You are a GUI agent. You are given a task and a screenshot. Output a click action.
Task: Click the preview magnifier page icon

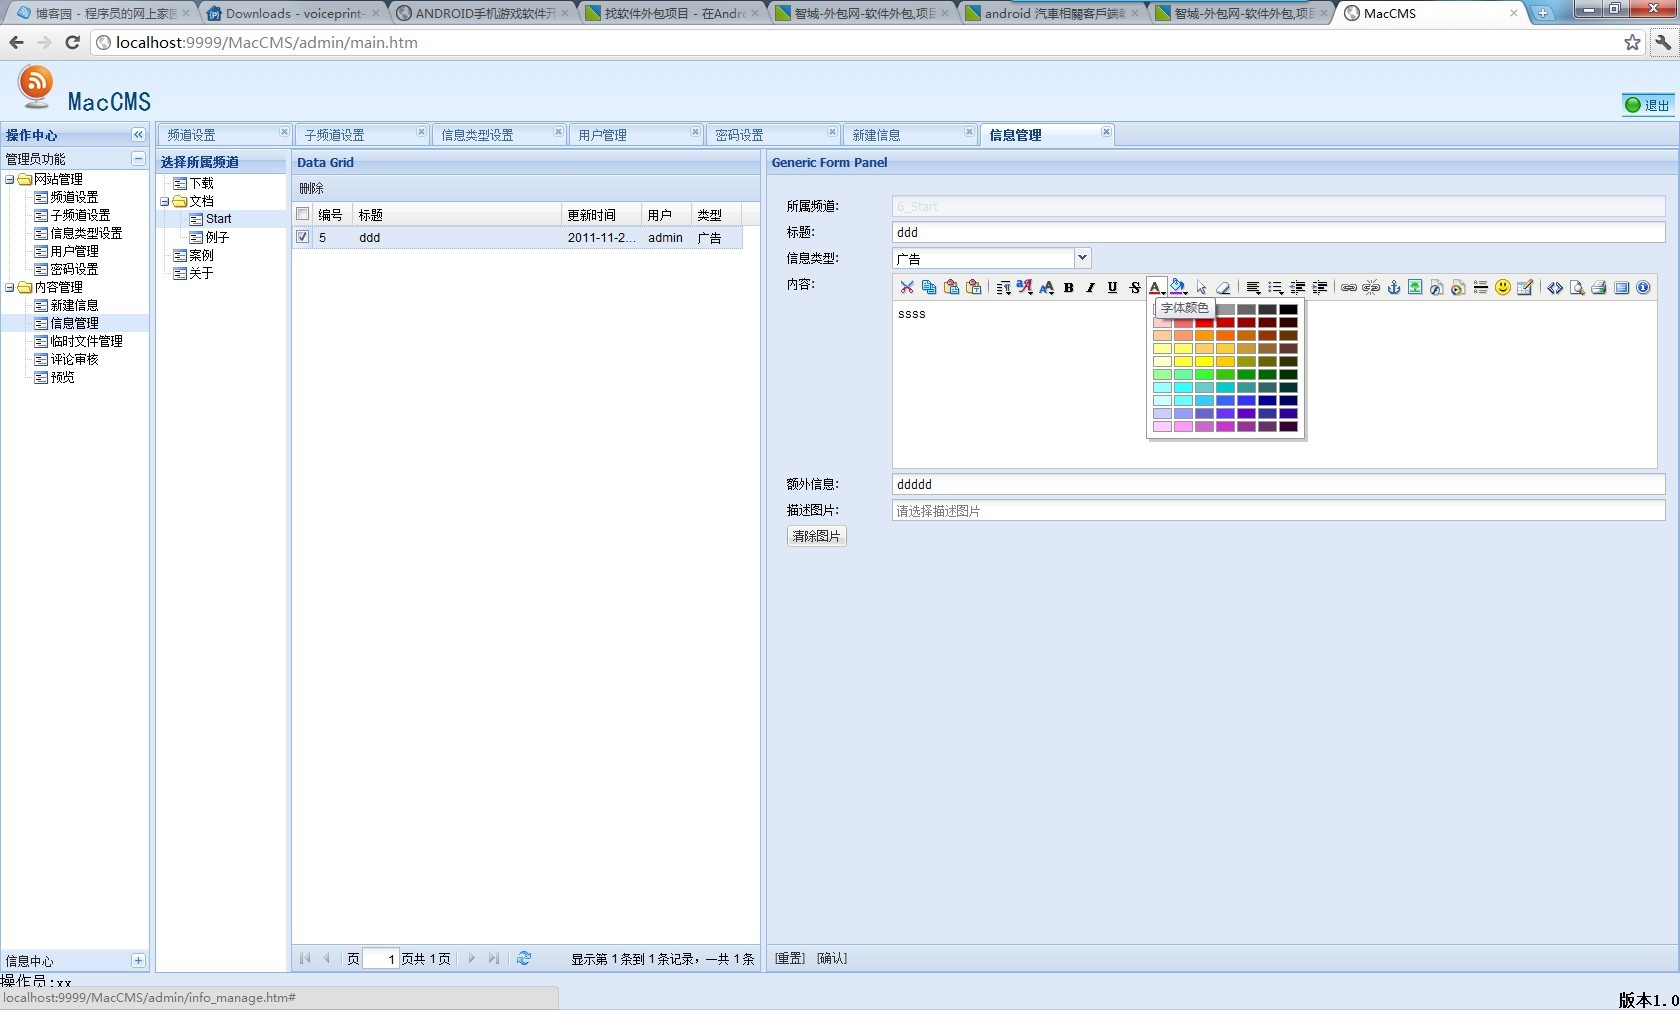tap(1577, 287)
